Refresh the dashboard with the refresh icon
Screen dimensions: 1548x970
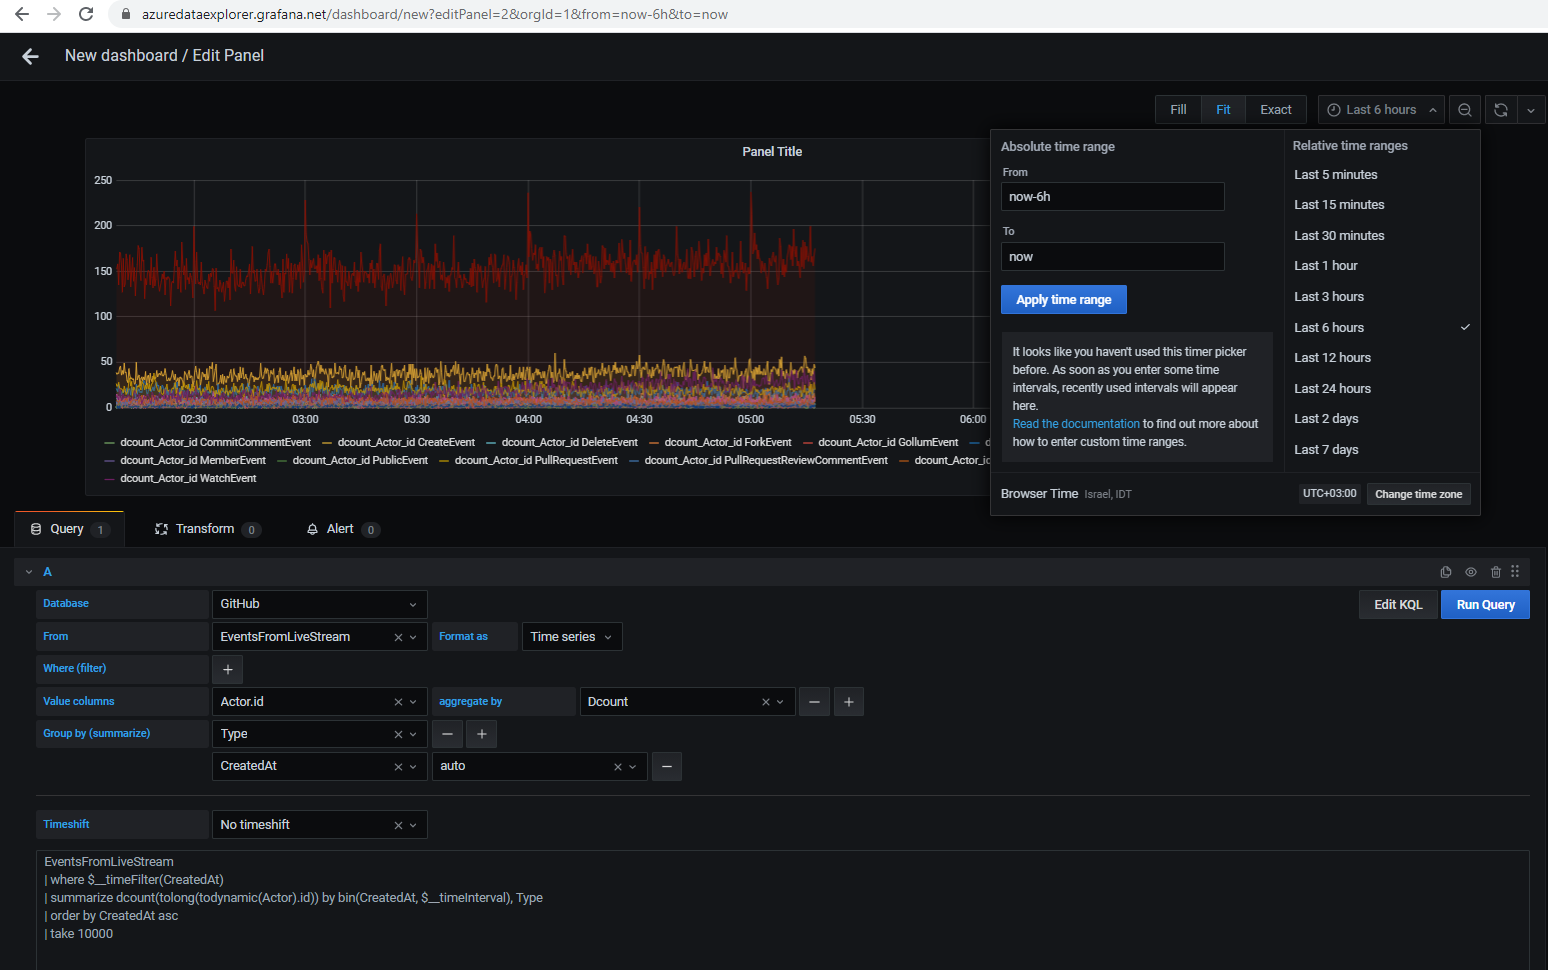[1500, 109]
